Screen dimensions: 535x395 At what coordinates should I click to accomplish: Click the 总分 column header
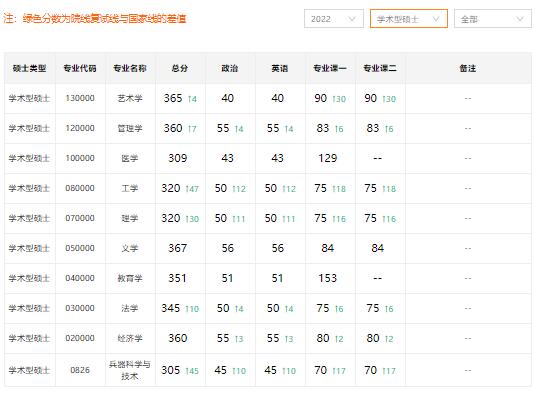click(180, 68)
